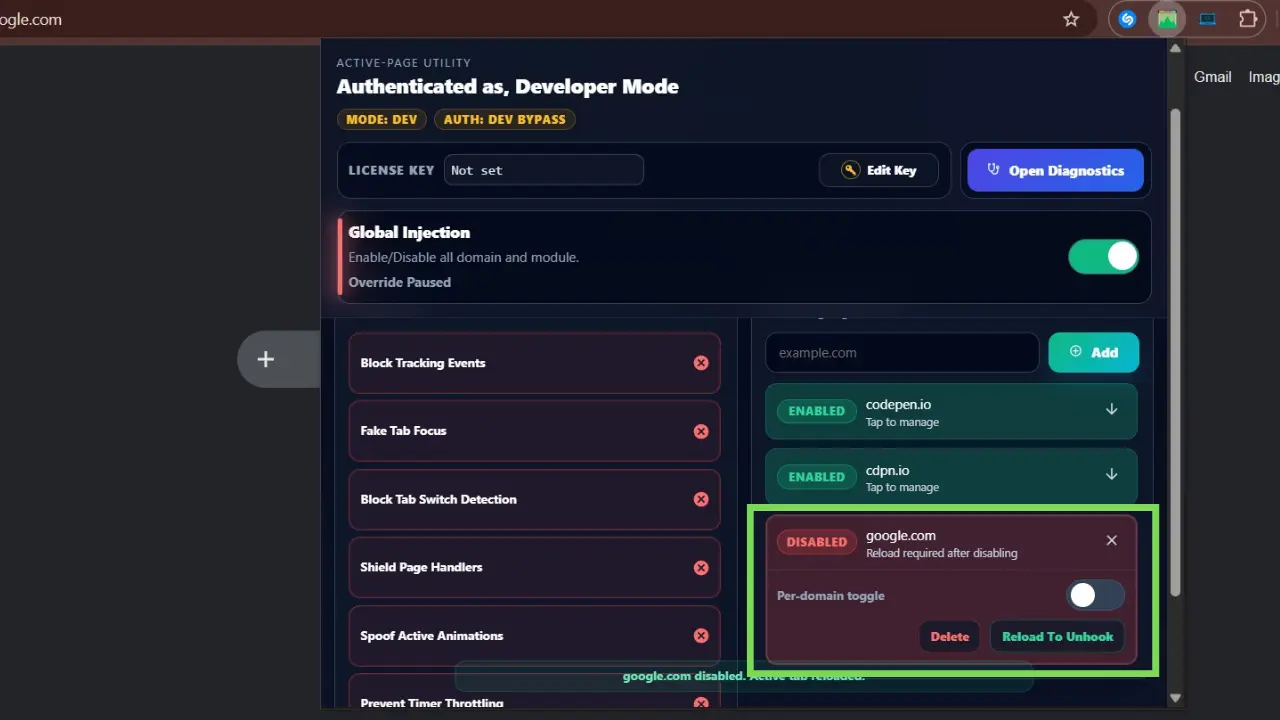Select the Spoof Active Animations module

[x=534, y=636]
